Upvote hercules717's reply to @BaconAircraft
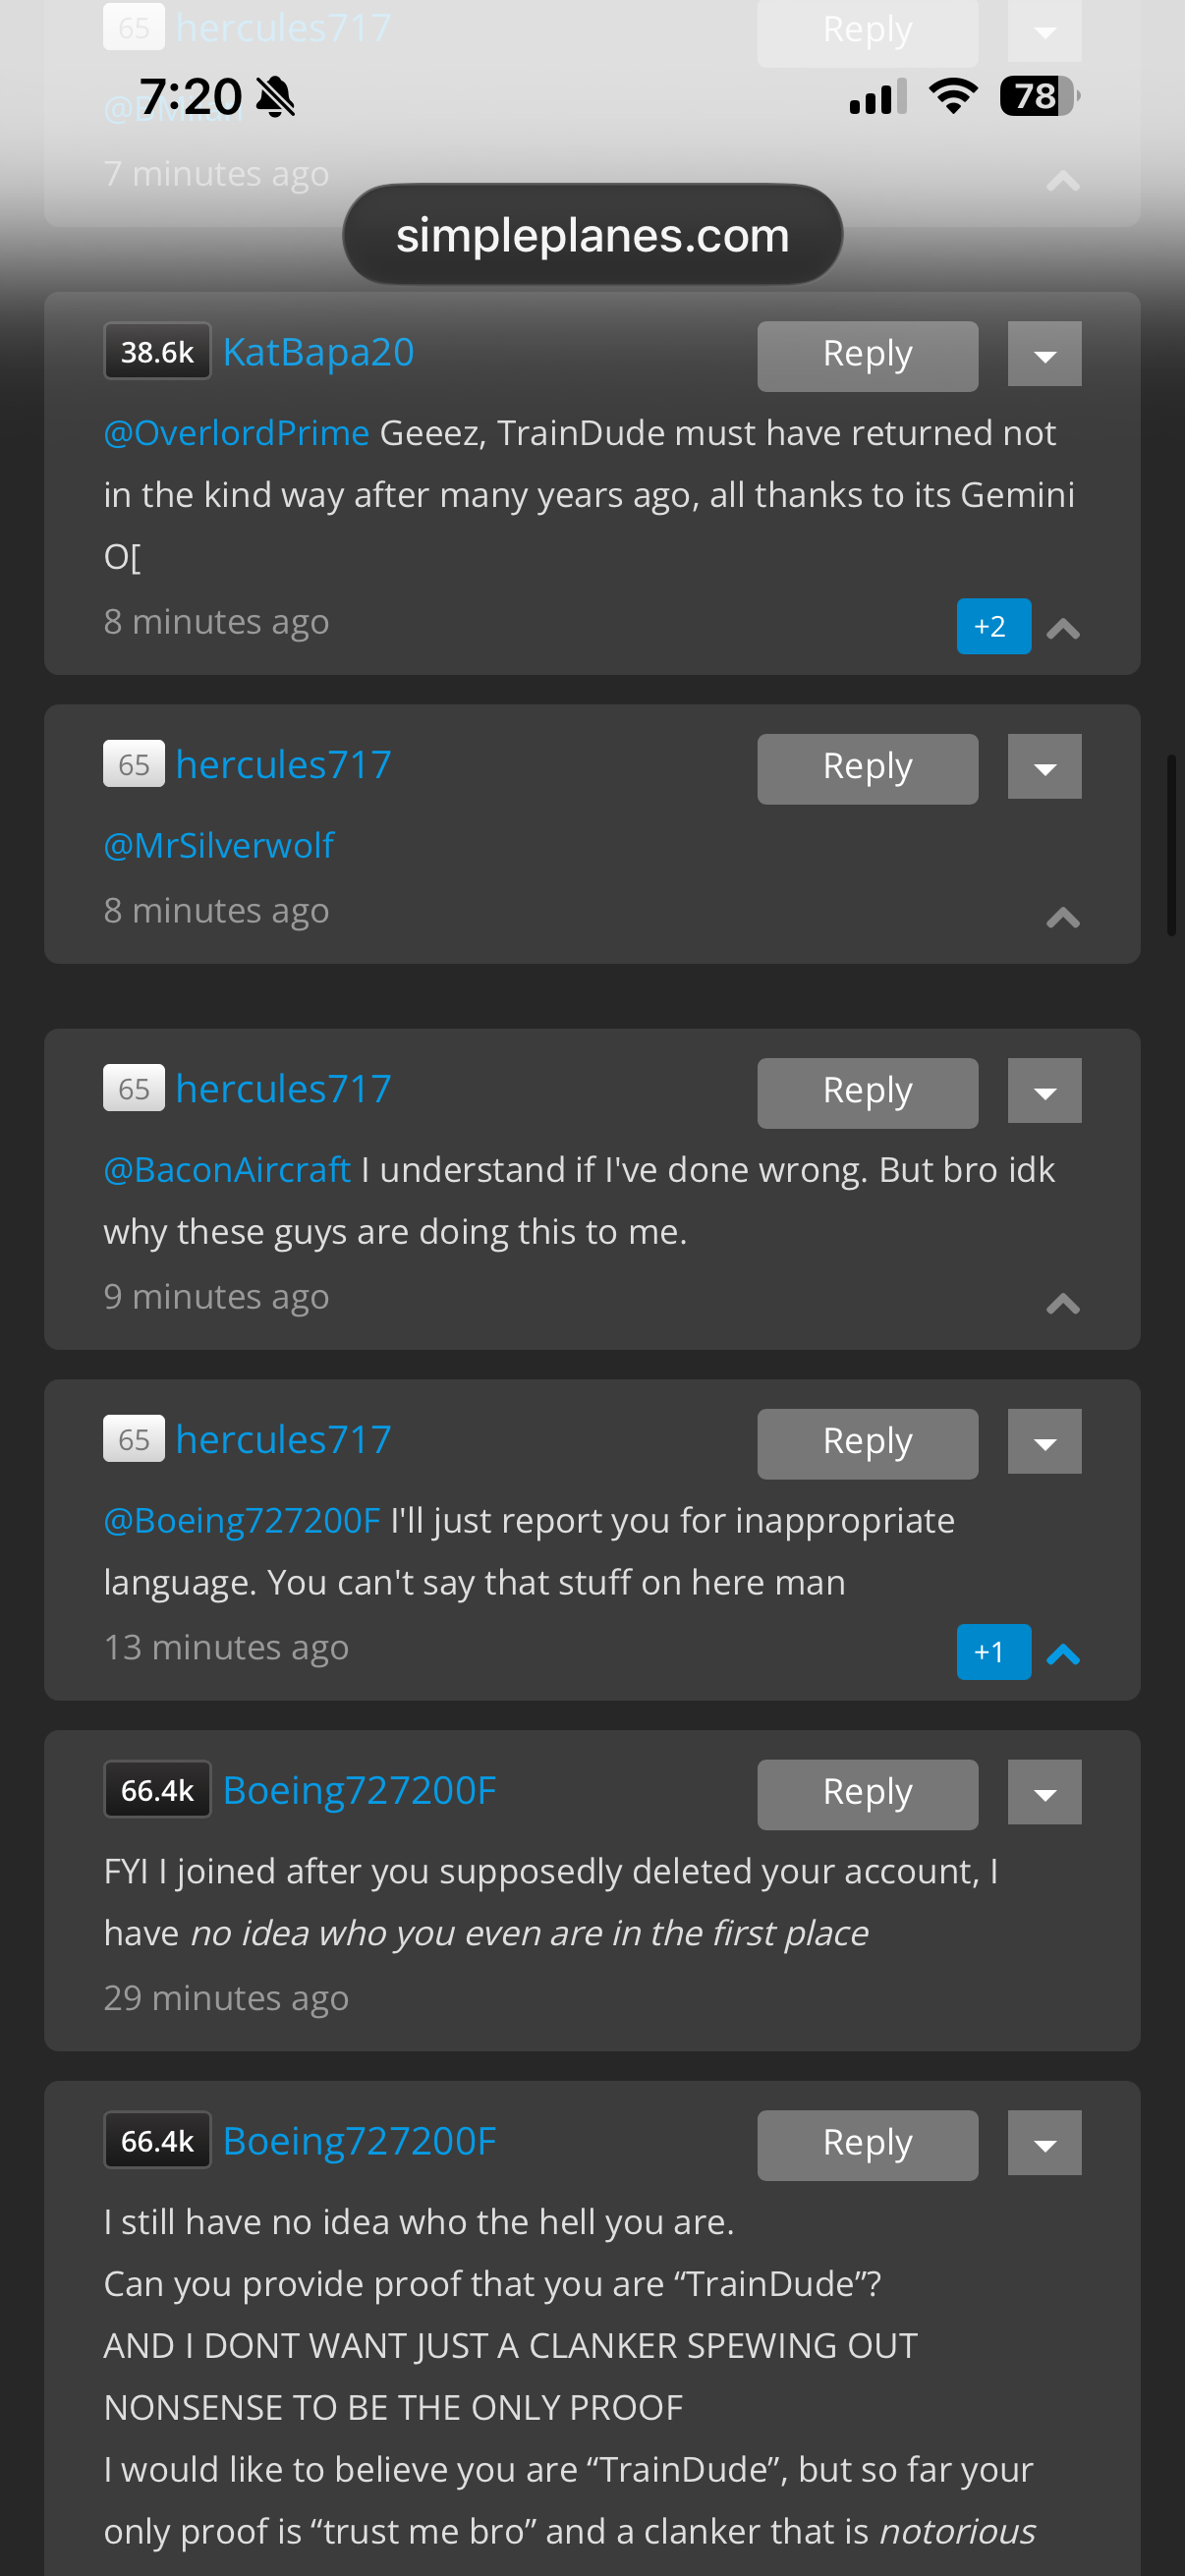Viewport: 1185px width, 2576px height. pos(1063,1303)
